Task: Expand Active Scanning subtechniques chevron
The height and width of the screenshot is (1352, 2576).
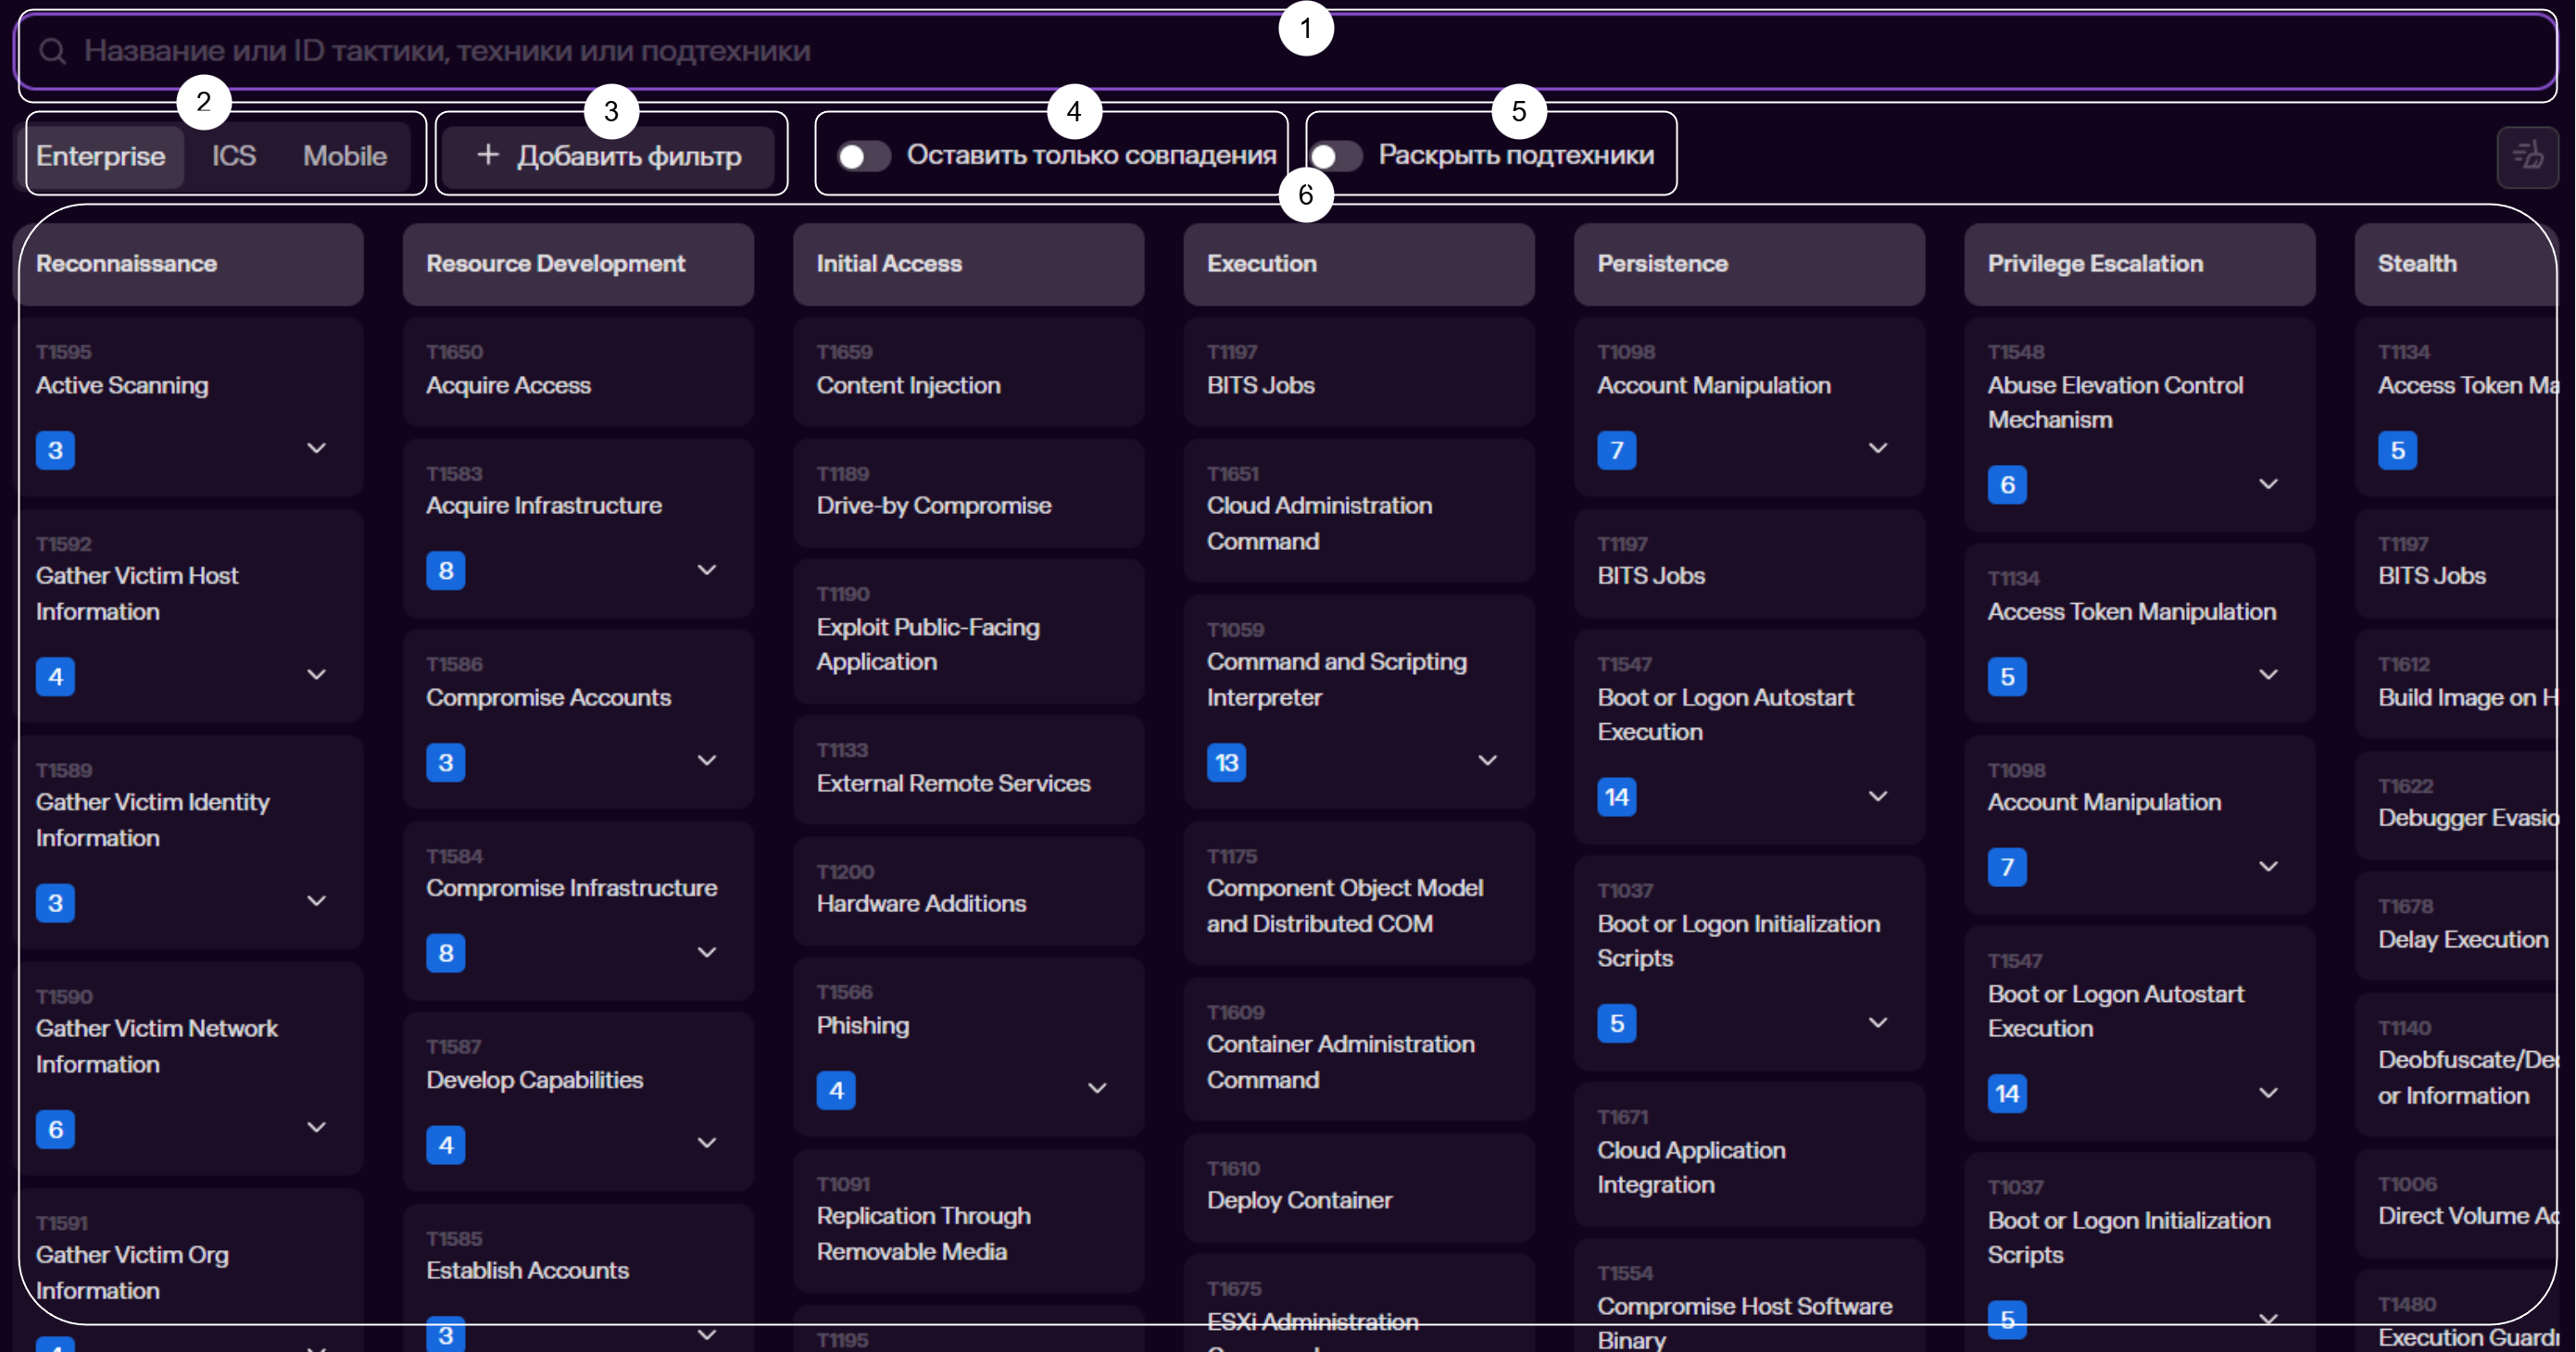Action: (316, 448)
